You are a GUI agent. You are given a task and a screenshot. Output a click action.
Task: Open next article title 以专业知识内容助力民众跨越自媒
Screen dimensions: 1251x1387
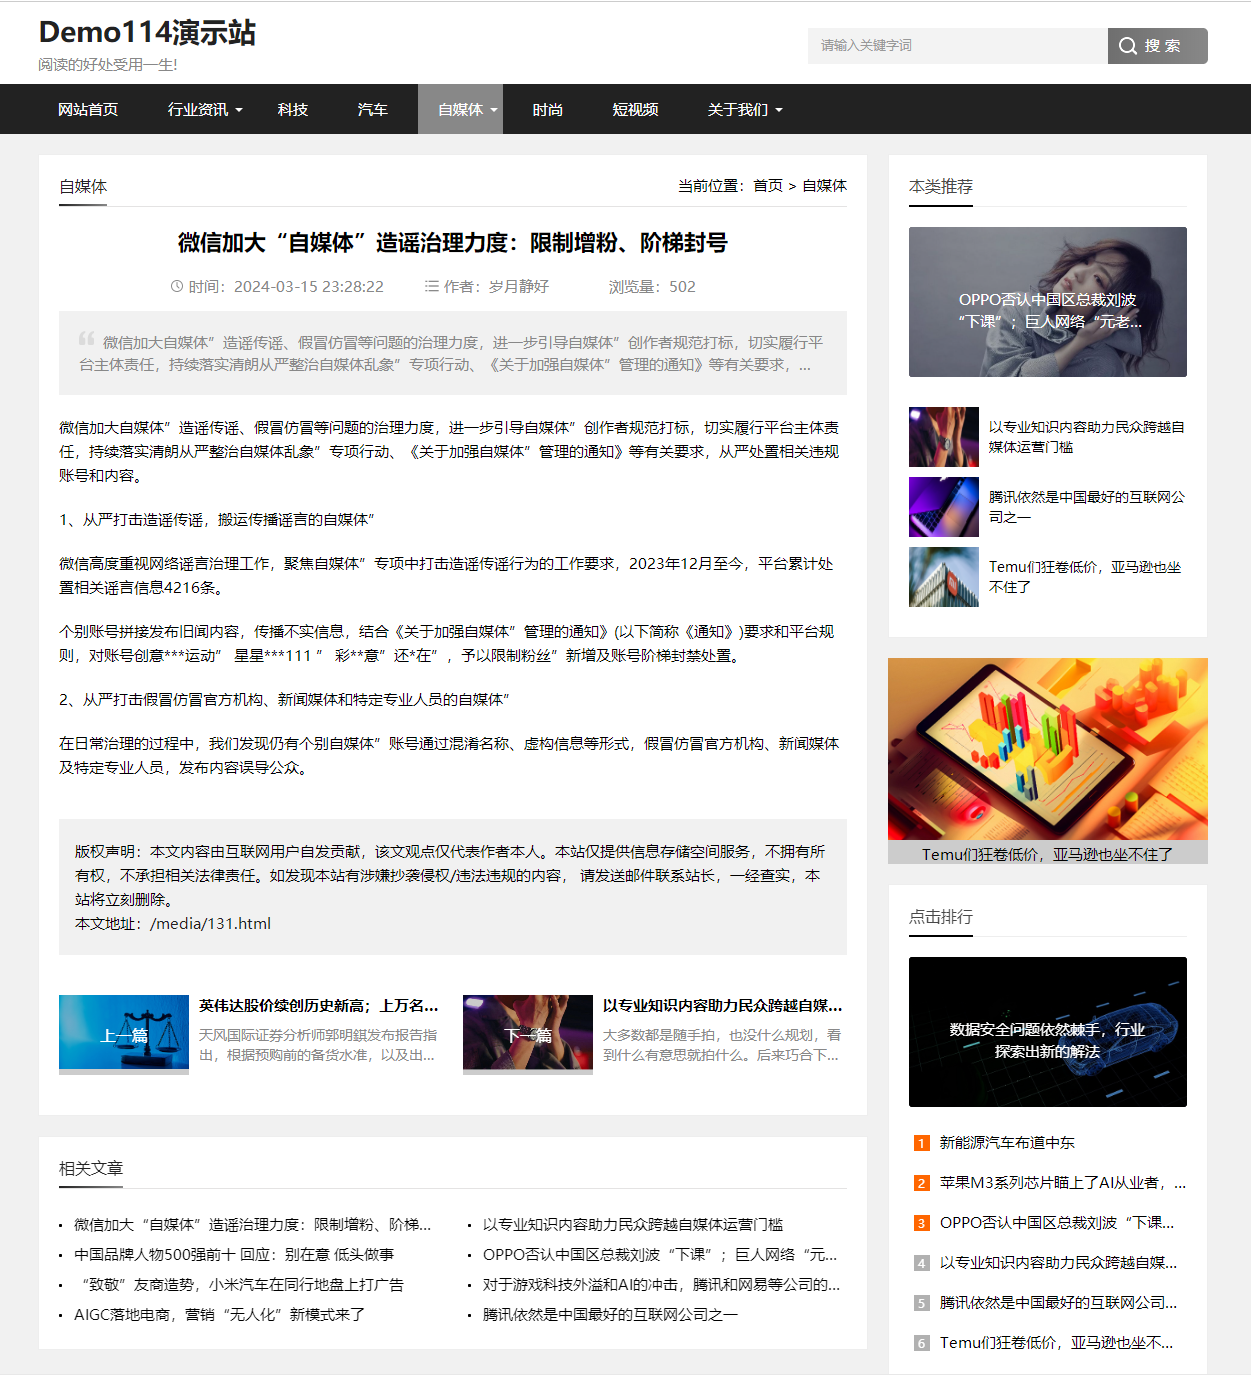click(x=723, y=1006)
